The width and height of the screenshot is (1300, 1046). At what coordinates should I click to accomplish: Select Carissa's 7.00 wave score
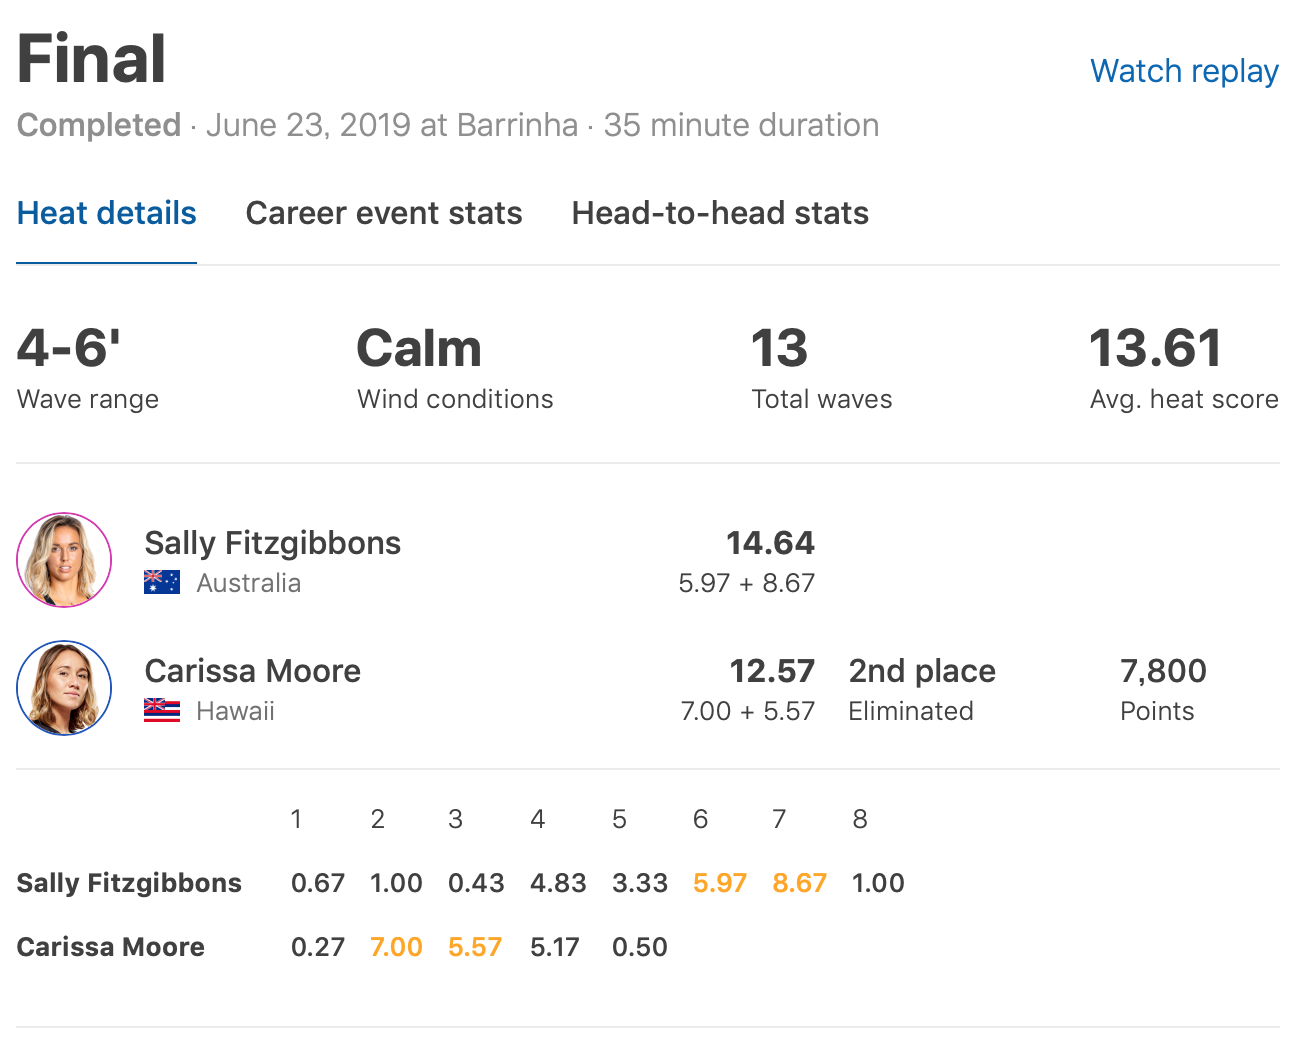point(396,947)
